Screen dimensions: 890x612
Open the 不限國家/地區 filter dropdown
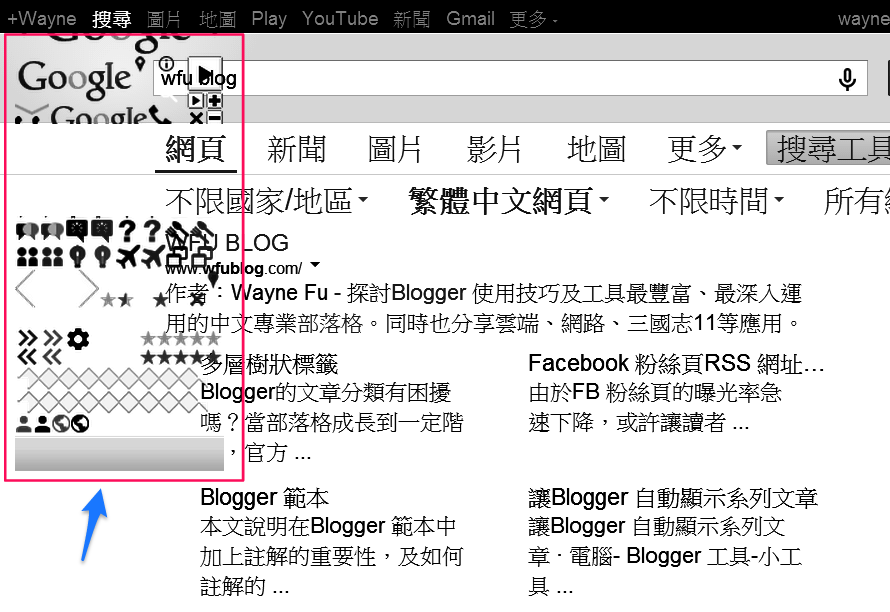click(267, 201)
